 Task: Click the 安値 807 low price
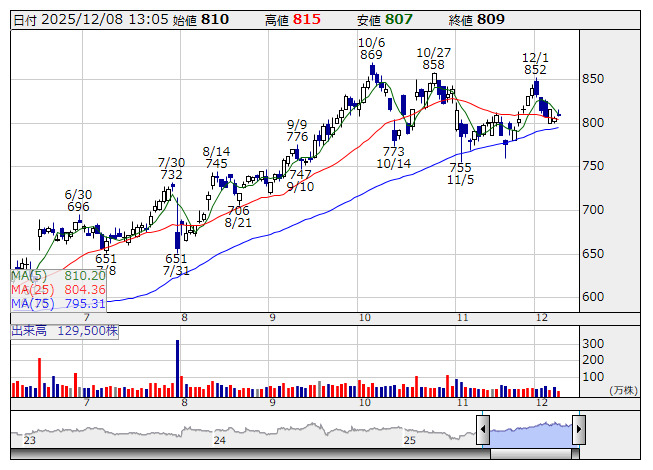point(385,20)
